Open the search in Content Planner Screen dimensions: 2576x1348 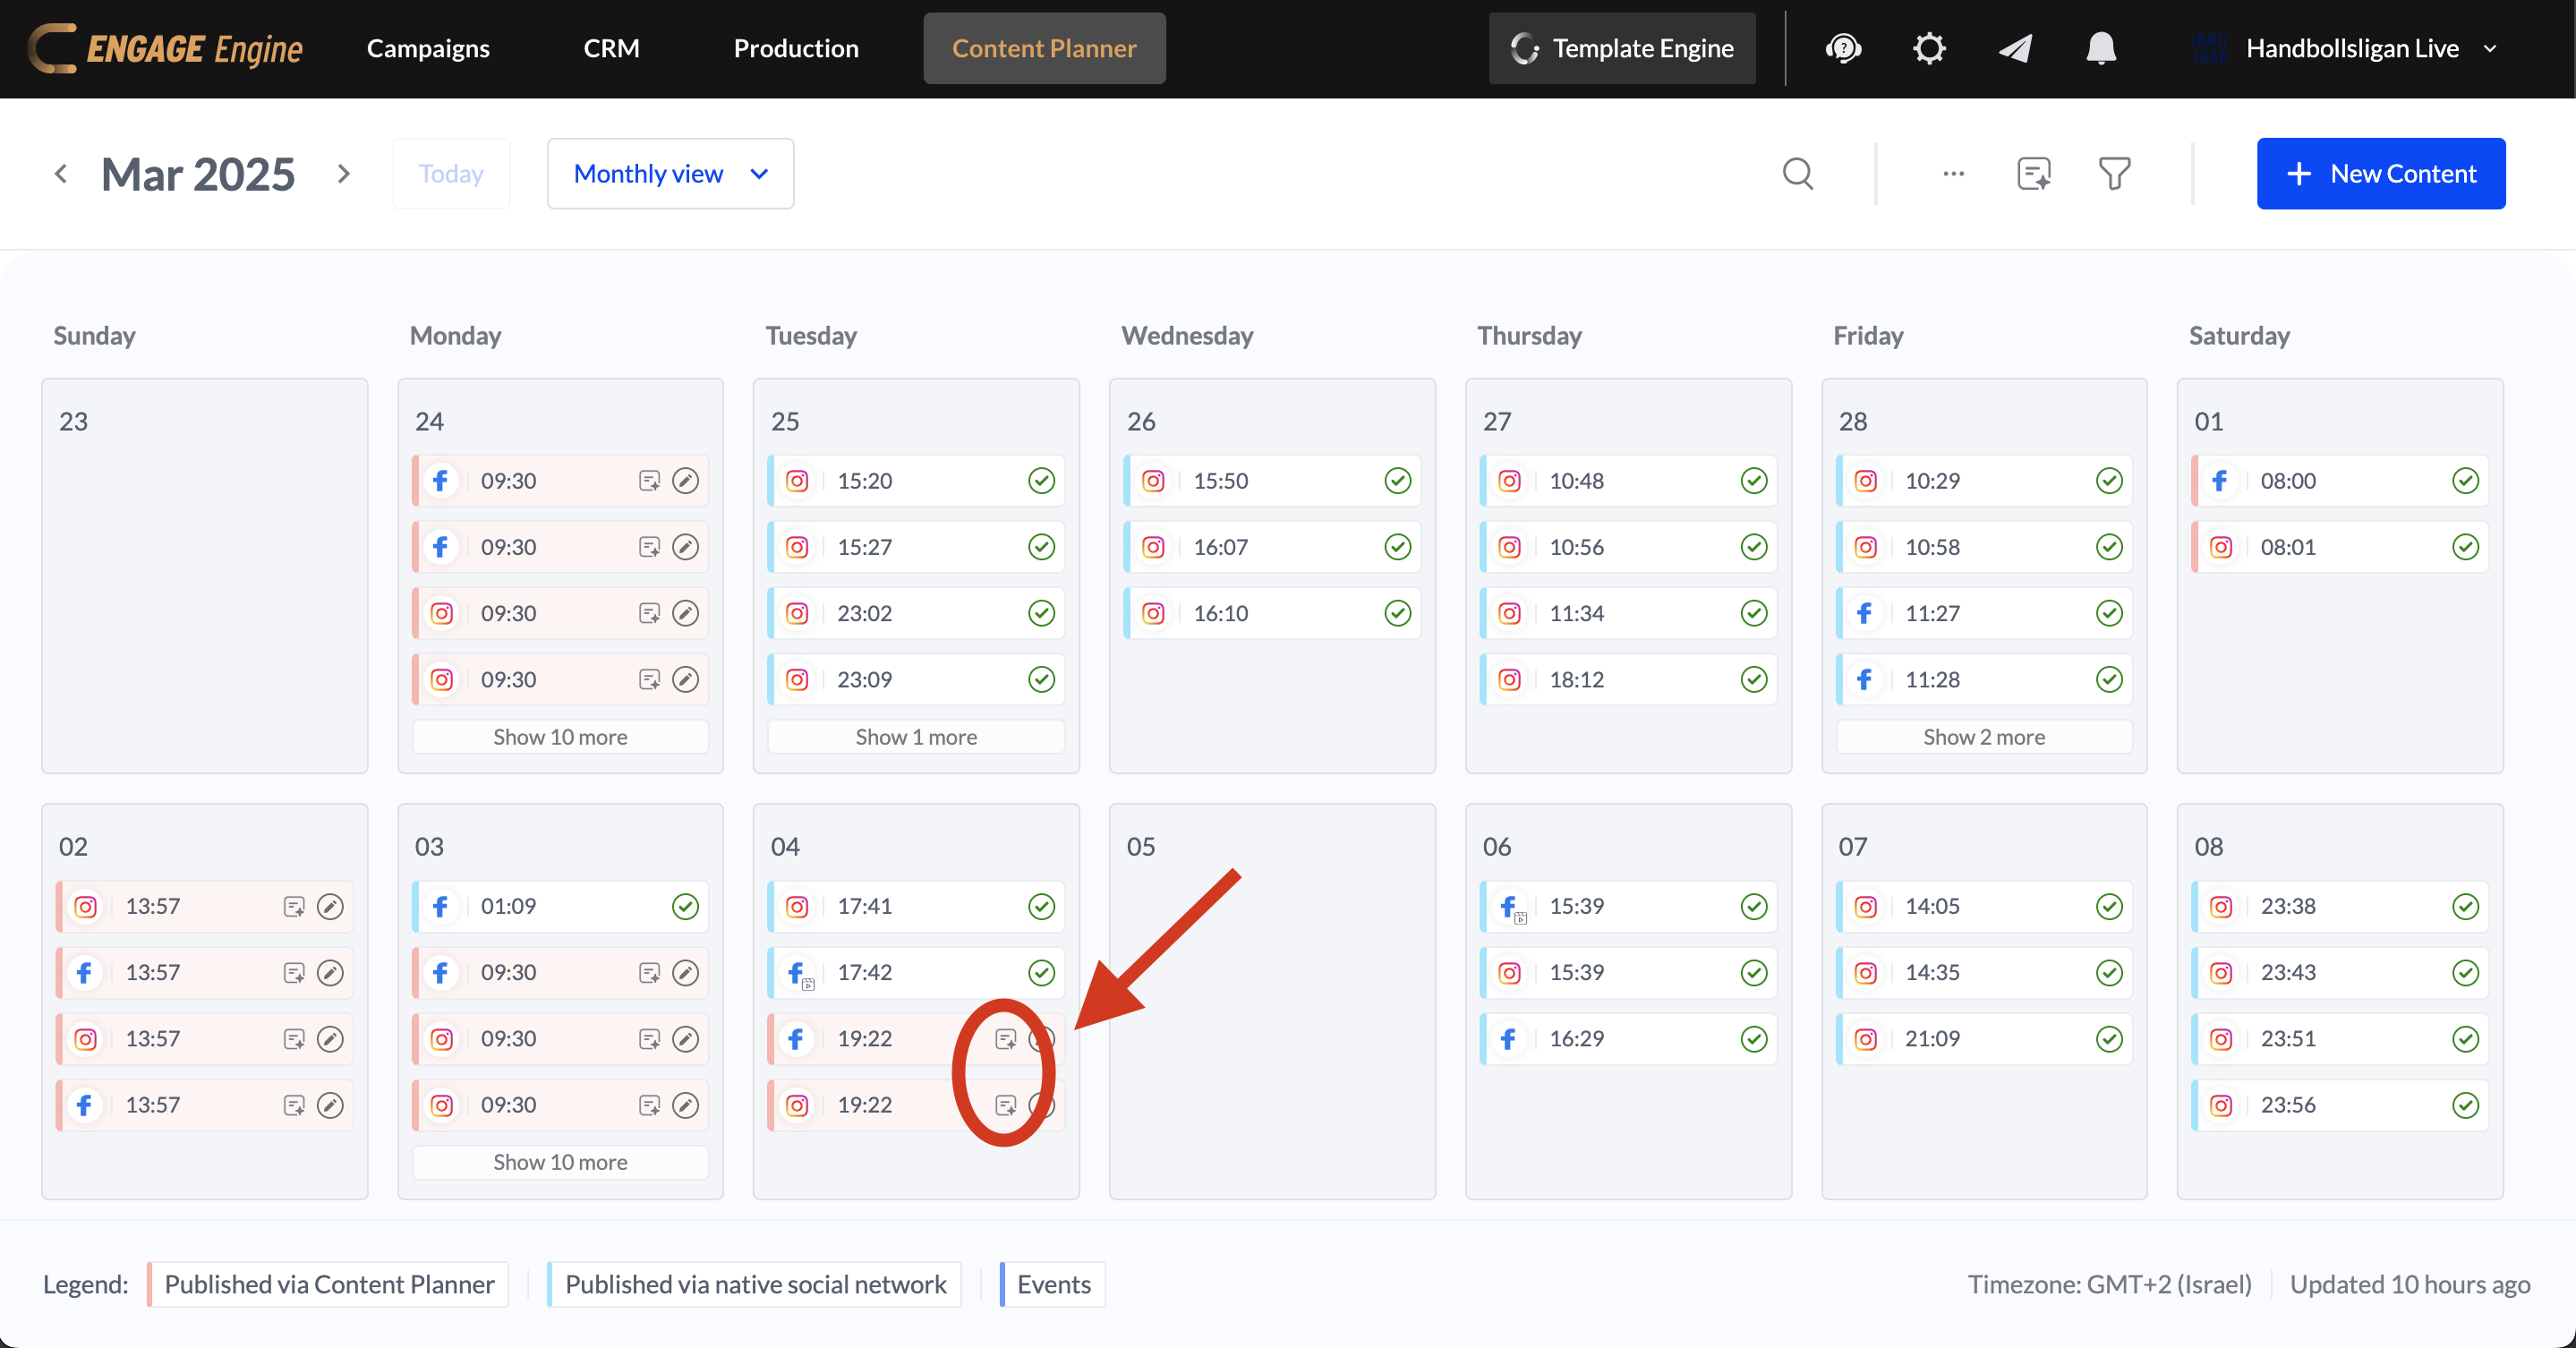1798,173
